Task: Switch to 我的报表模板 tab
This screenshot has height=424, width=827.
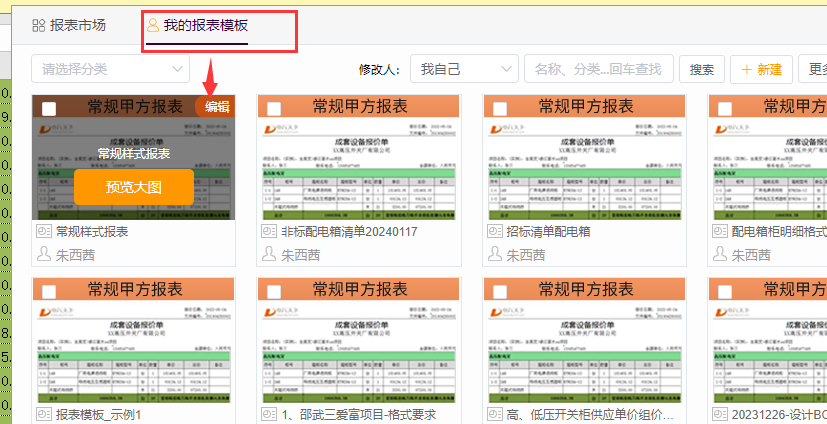Action: click(197, 25)
